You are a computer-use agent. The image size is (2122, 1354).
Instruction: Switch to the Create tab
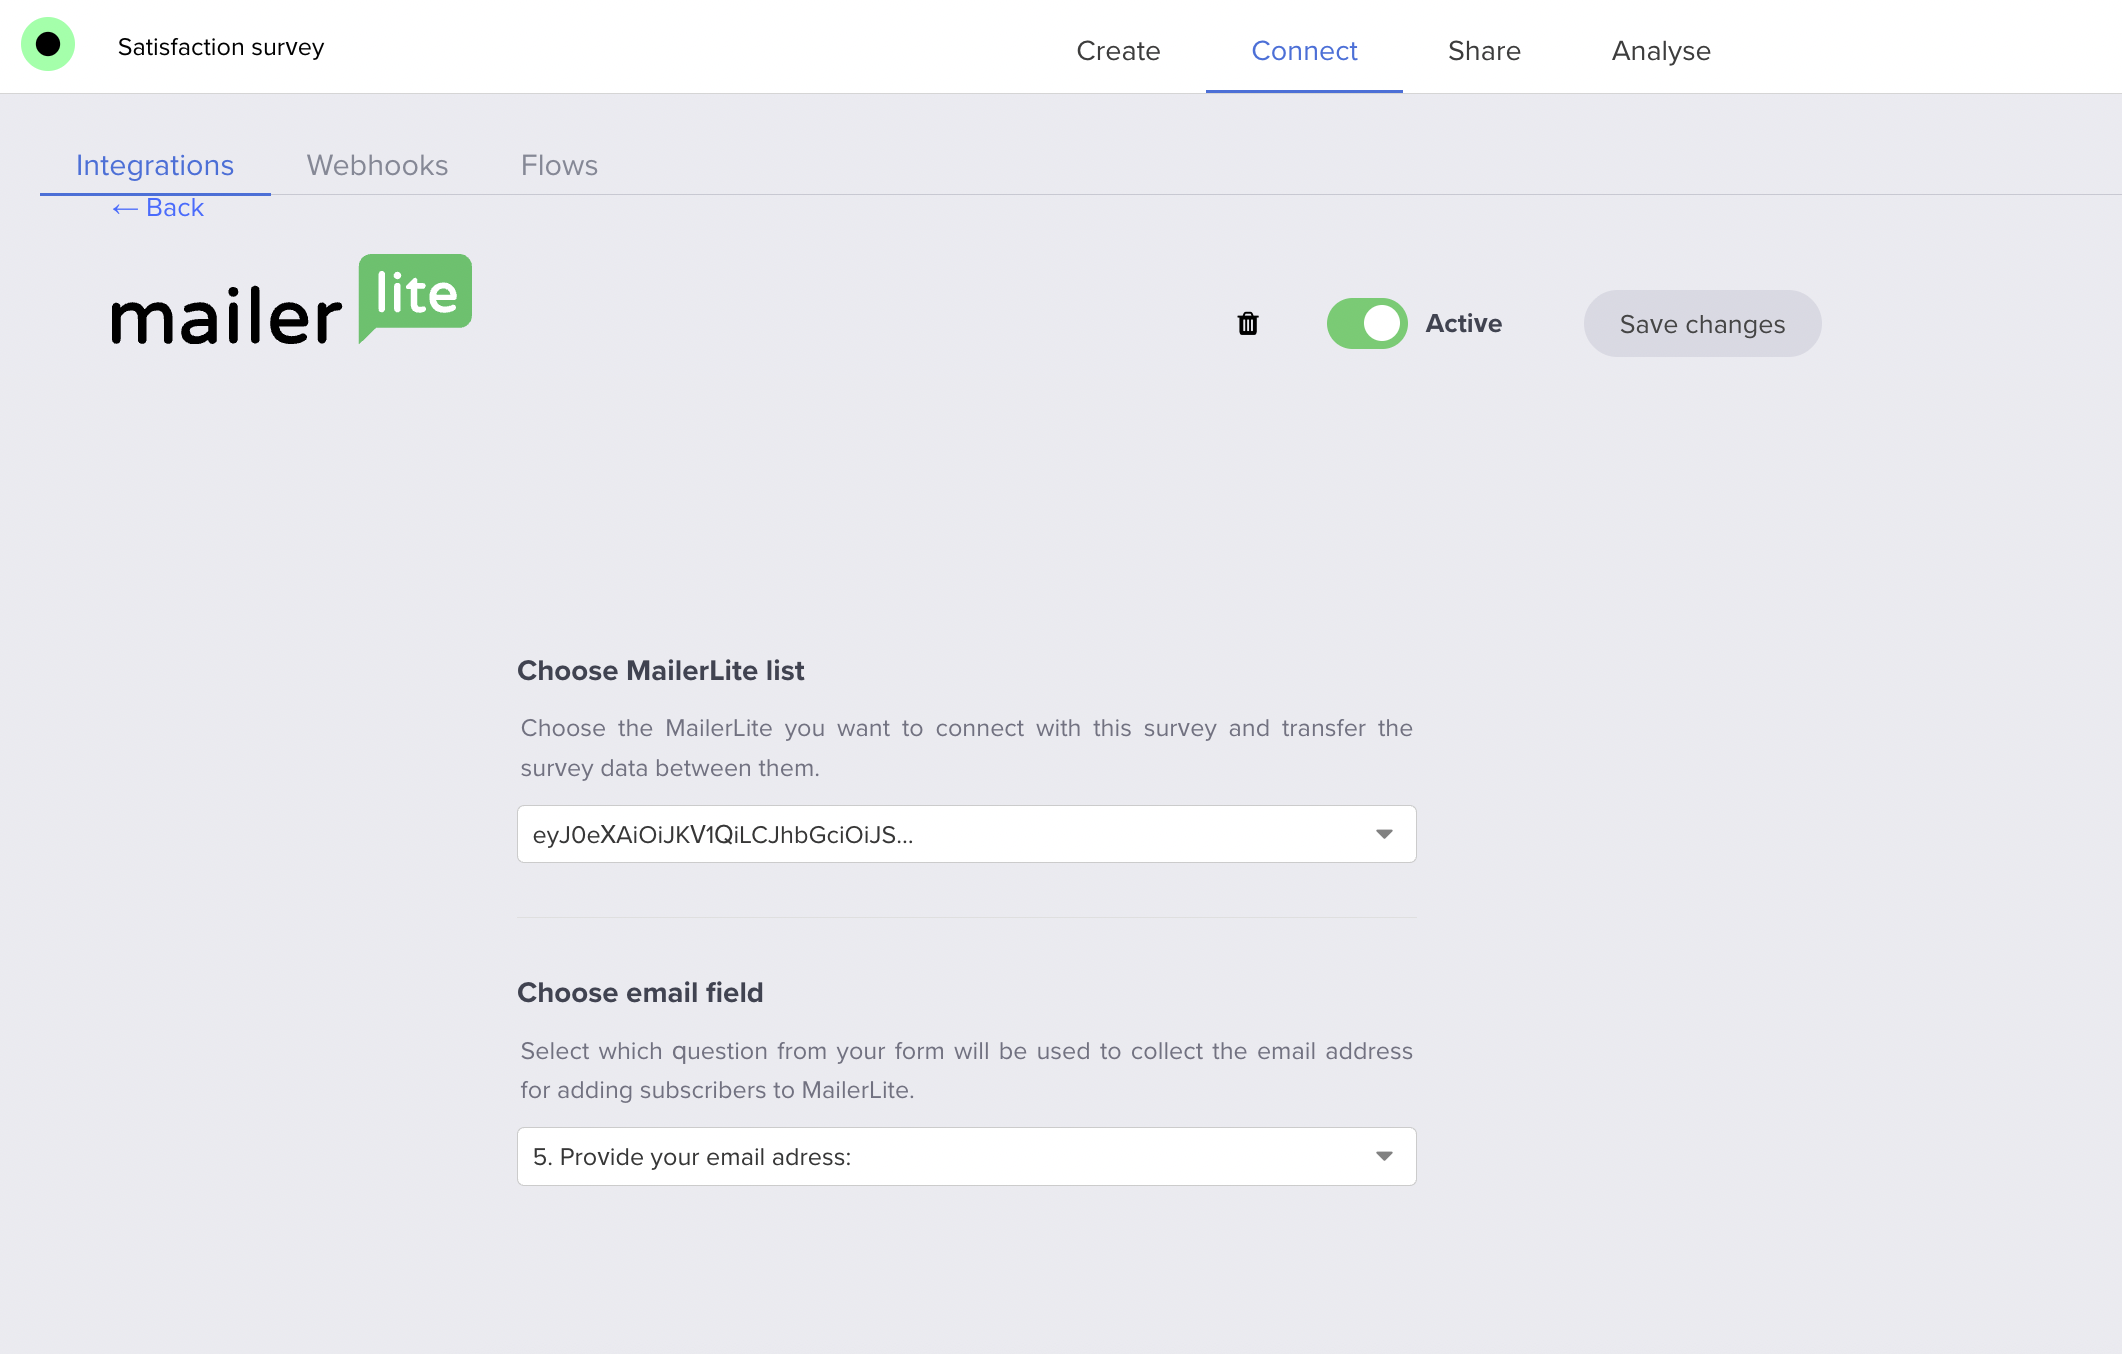[1118, 50]
